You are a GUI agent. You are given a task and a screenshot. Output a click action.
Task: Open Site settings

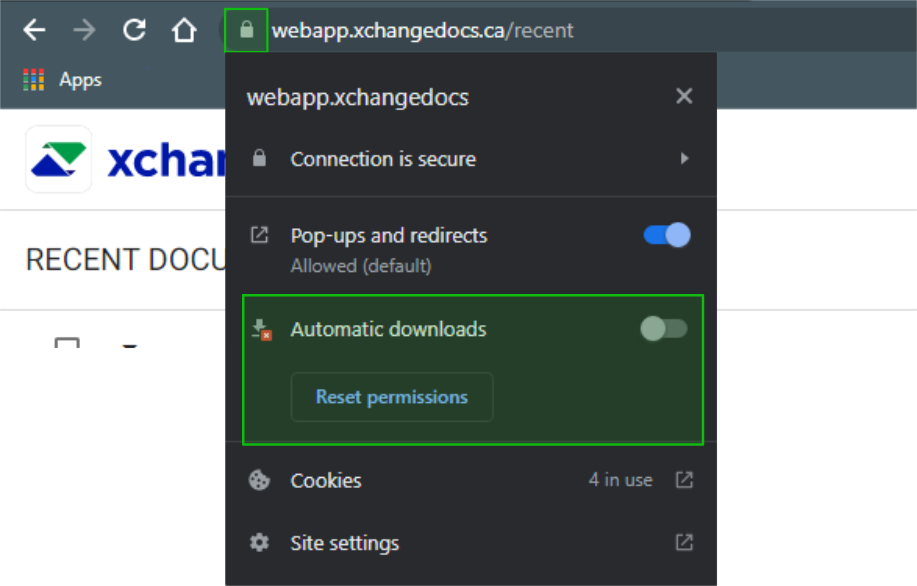click(x=471, y=543)
